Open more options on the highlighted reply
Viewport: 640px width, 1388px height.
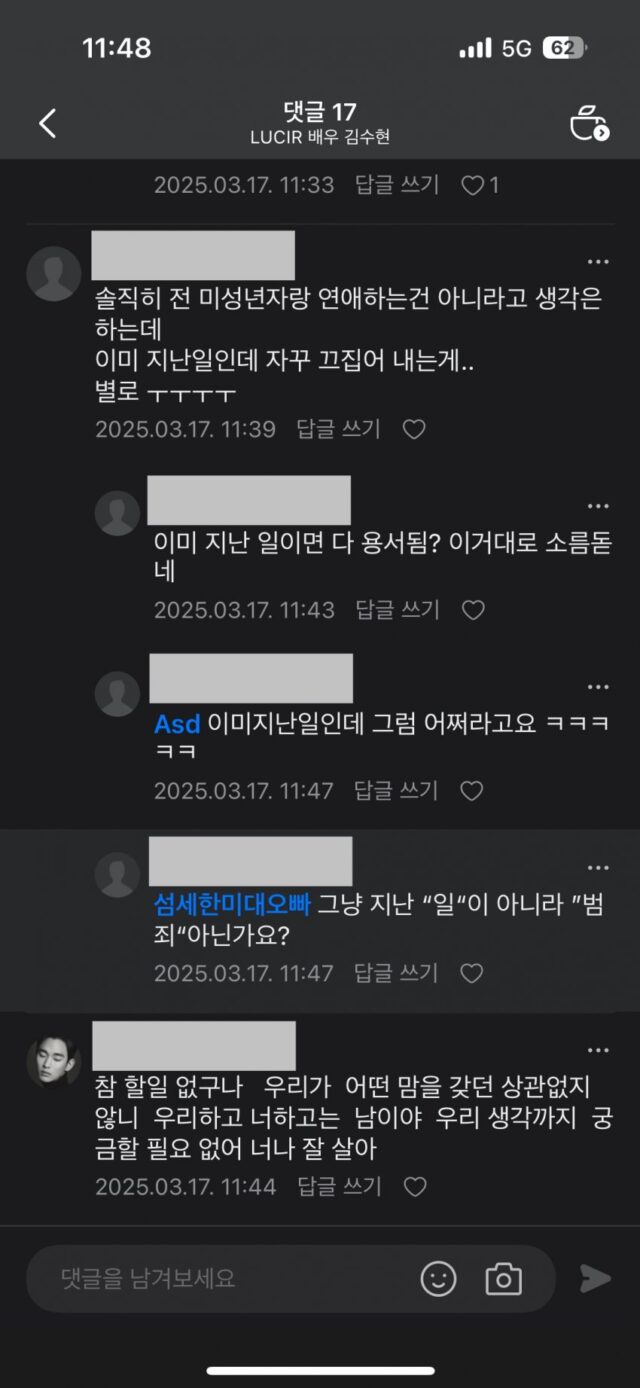click(x=598, y=868)
